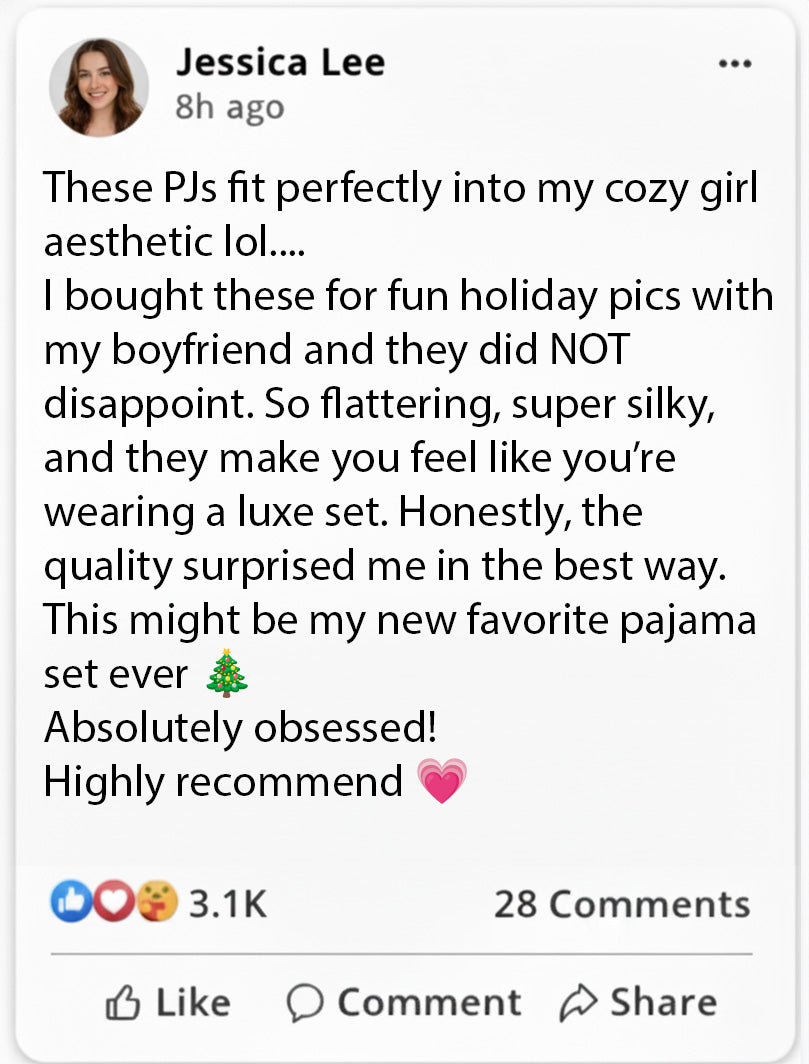Click the "8h ago" timestamp
The height and width of the screenshot is (1064, 809).
point(229,107)
